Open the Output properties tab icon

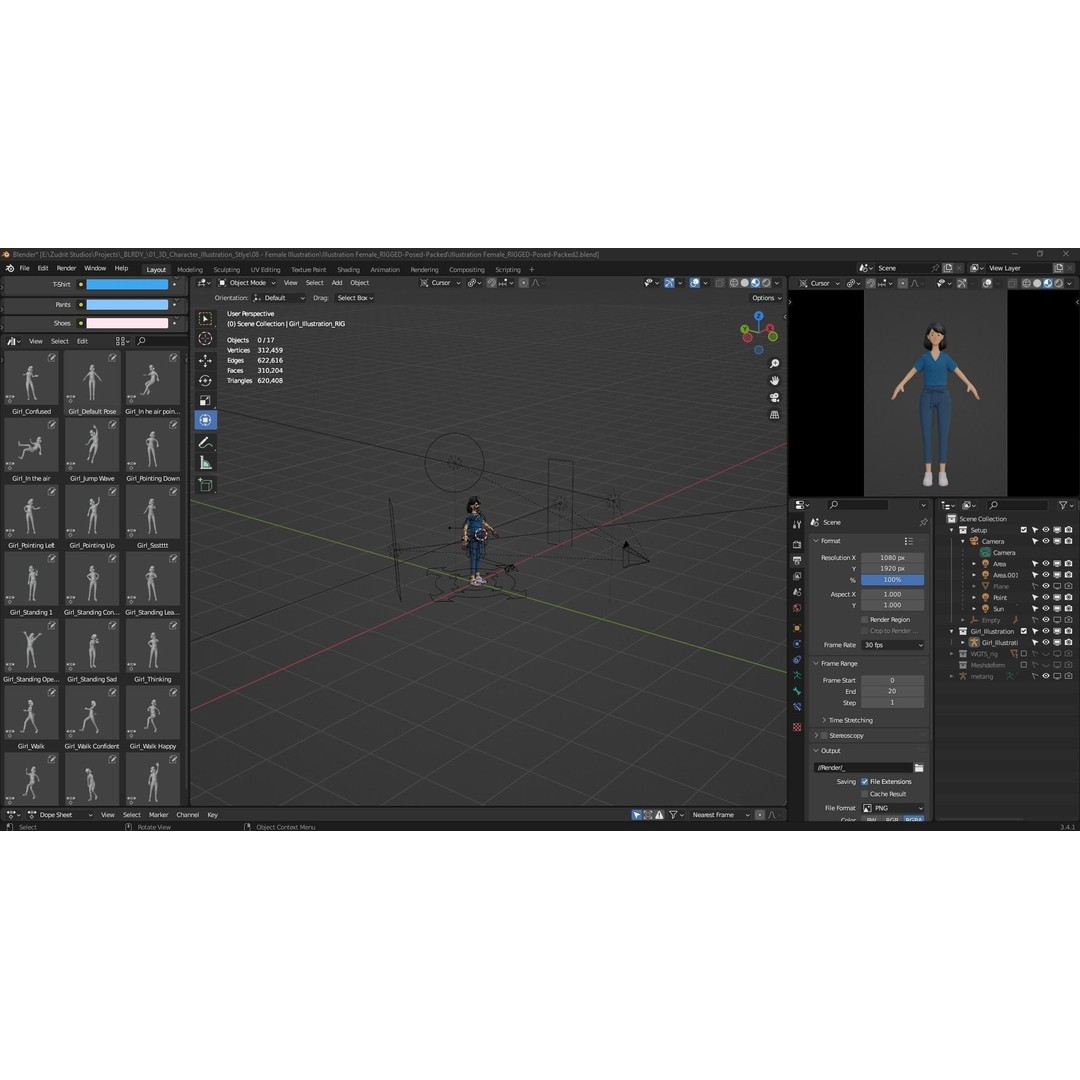[x=798, y=560]
